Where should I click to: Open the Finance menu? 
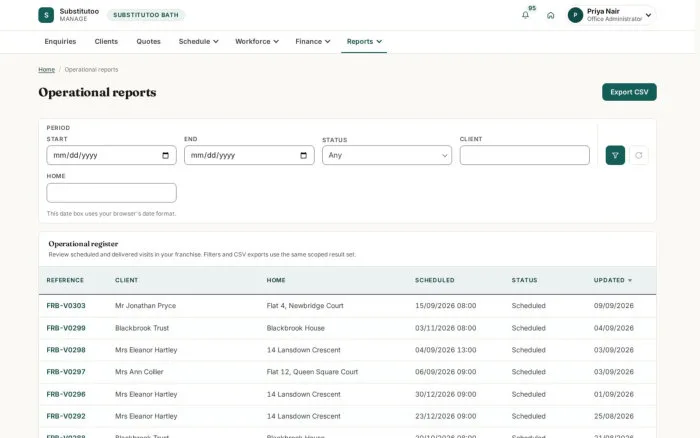(313, 42)
